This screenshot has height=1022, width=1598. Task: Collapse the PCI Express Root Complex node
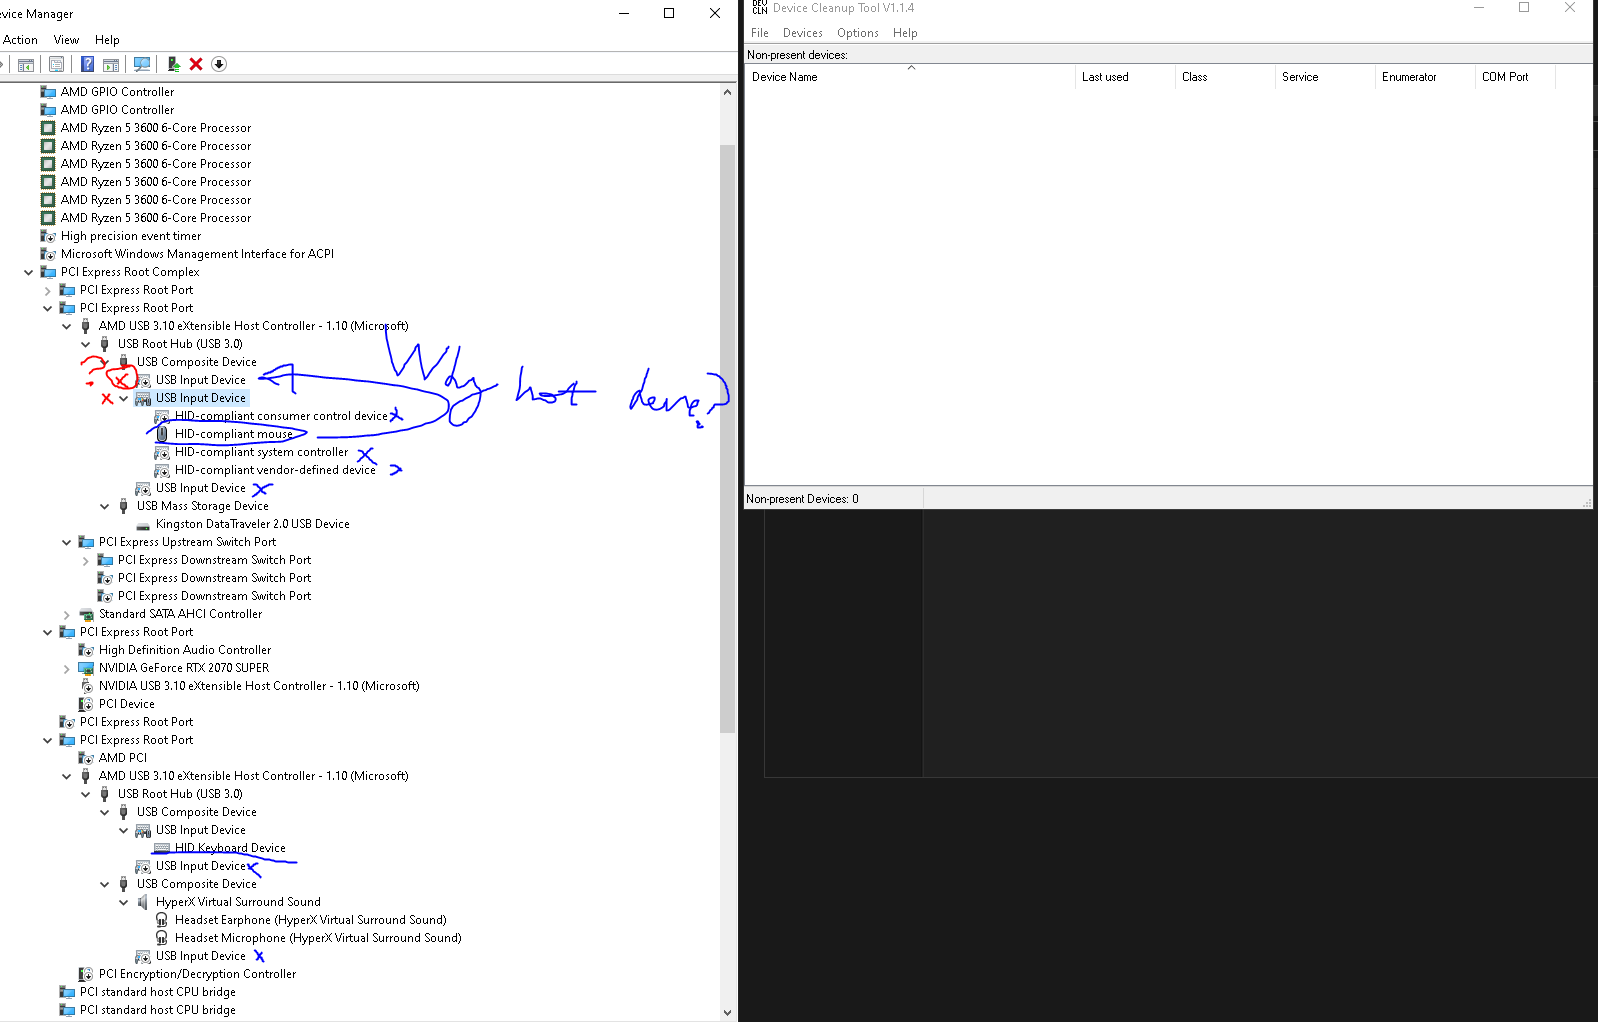28,272
